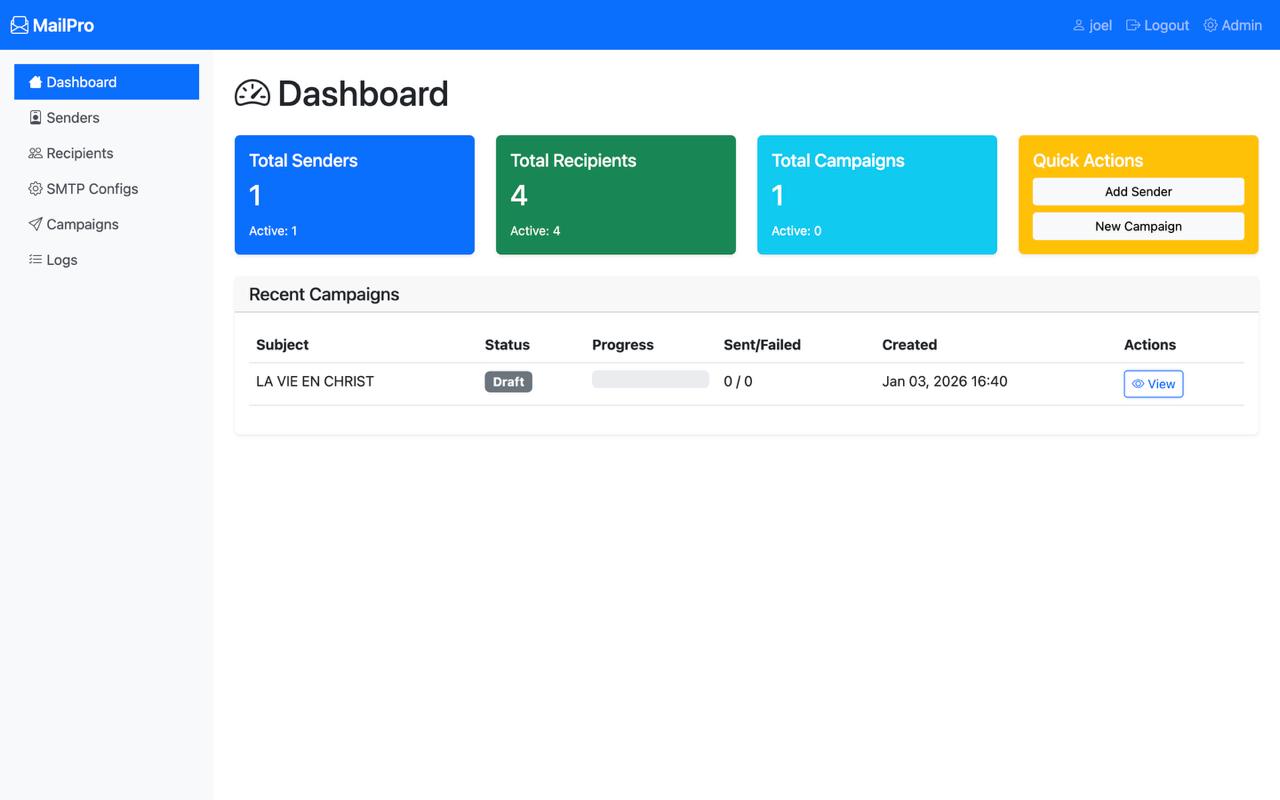The width and height of the screenshot is (1280, 800).
Task: Click the Draft status badge
Action: pyautogui.click(x=508, y=382)
